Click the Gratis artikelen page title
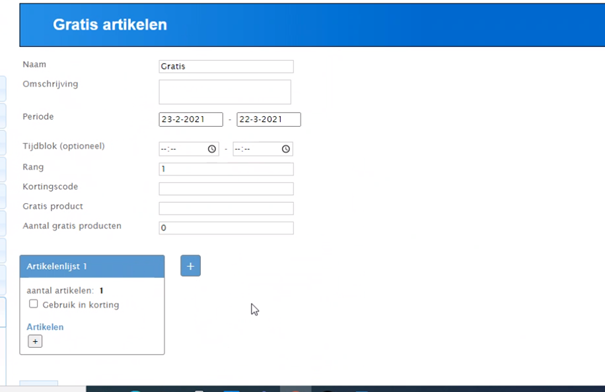 point(110,25)
